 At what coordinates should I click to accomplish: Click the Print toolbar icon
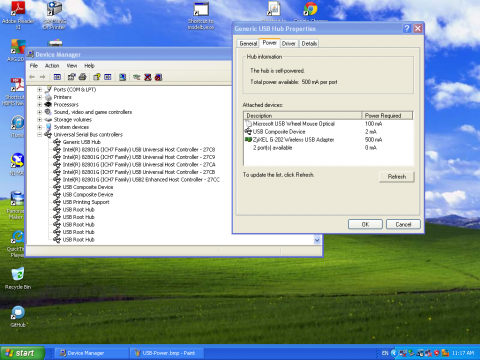pyautogui.click(x=82, y=77)
